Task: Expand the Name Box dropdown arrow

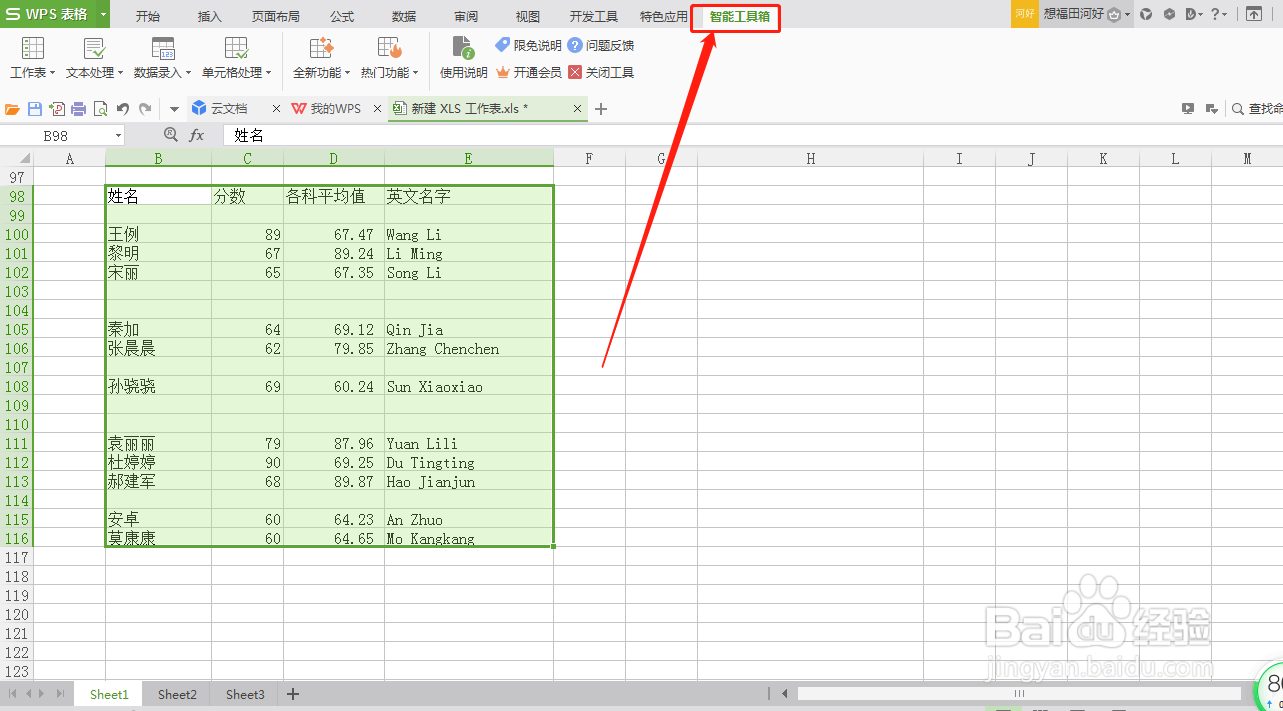Action: [x=118, y=135]
